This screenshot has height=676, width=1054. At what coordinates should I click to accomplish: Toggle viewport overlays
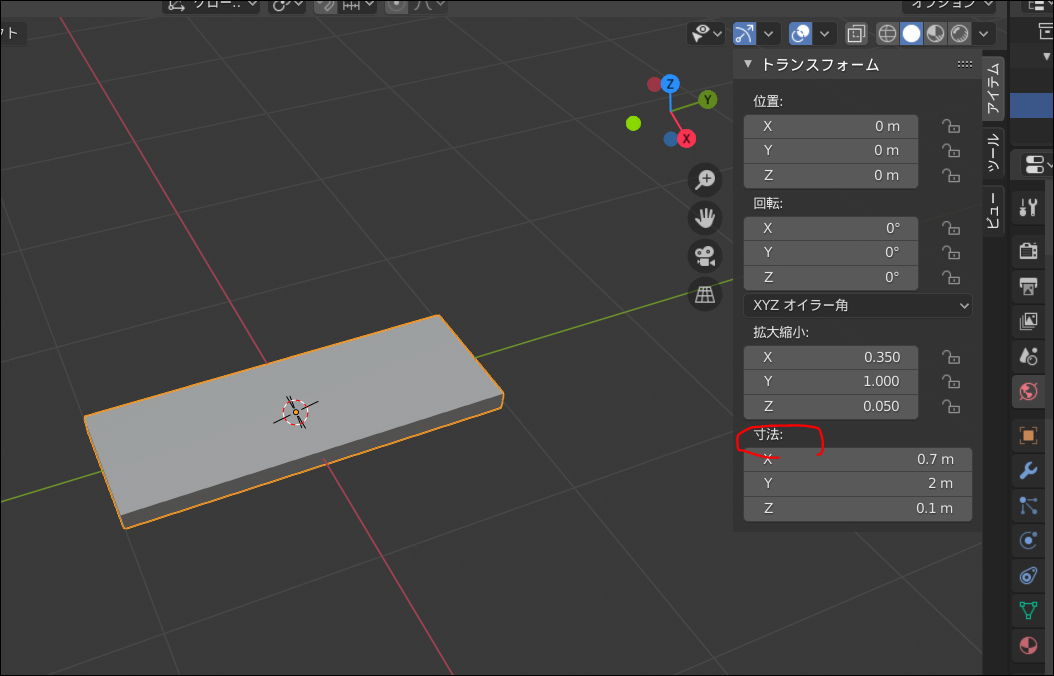[800, 34]
